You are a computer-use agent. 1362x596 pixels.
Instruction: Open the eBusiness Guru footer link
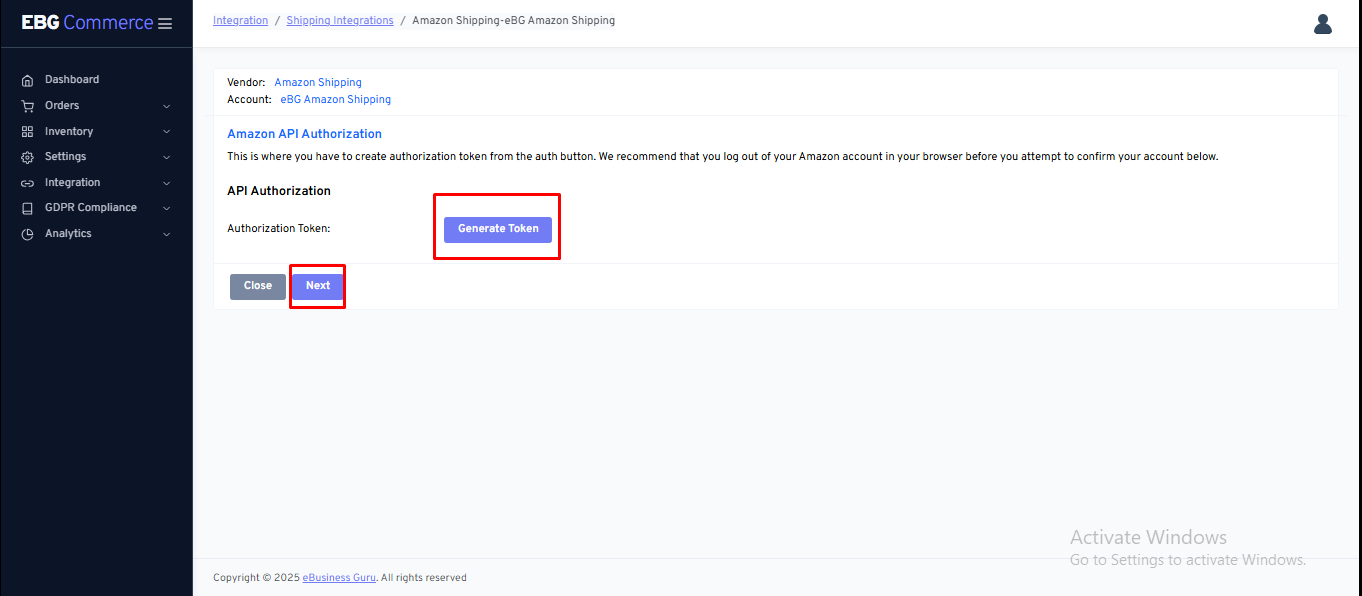coord(339,578)
